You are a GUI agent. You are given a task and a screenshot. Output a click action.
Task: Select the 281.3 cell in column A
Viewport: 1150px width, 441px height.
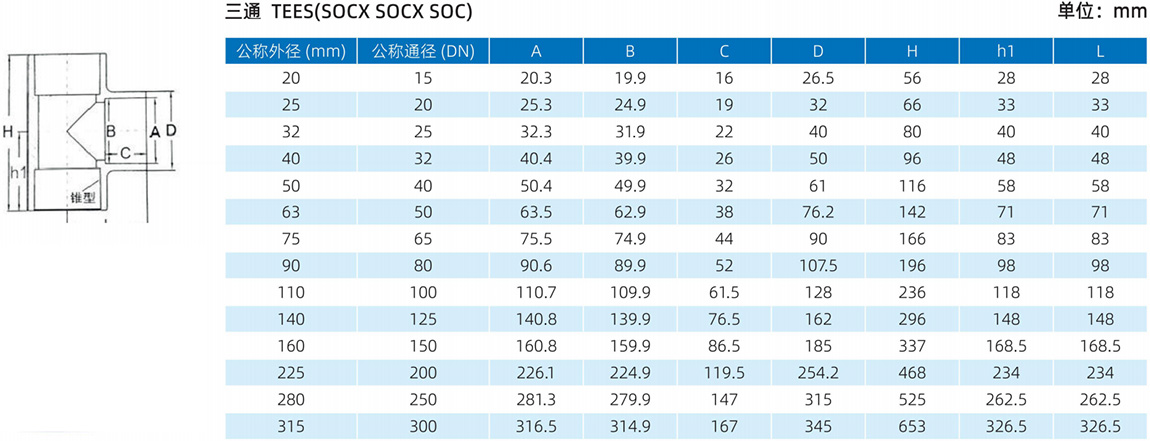[536, 400]
